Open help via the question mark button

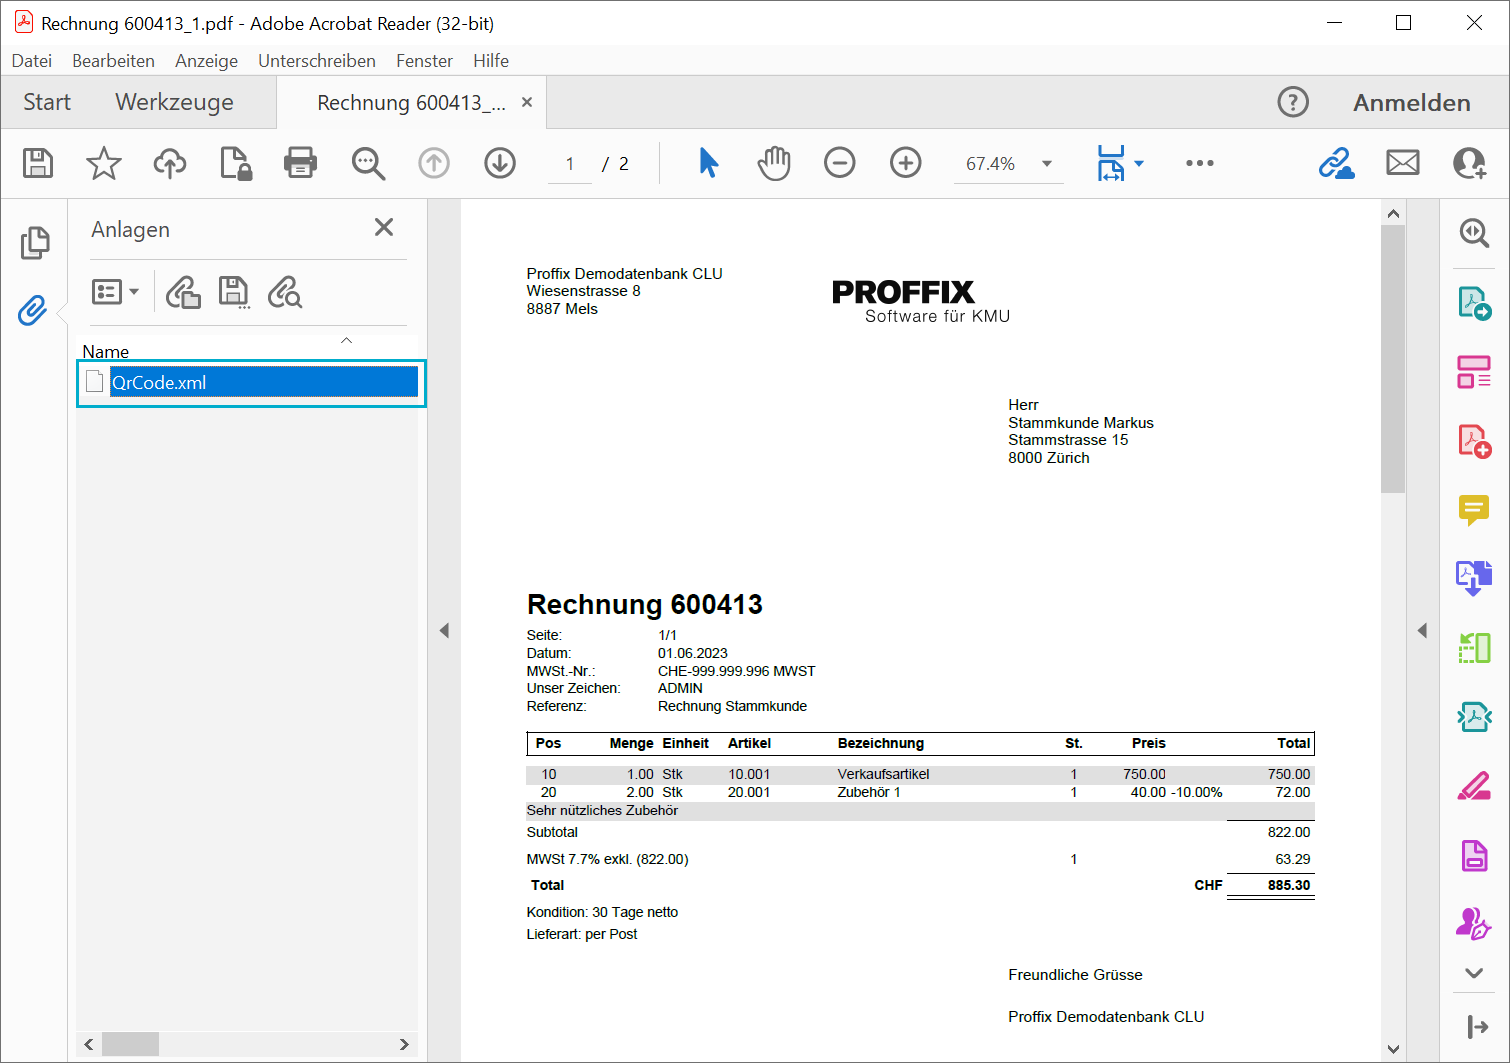1293,102
